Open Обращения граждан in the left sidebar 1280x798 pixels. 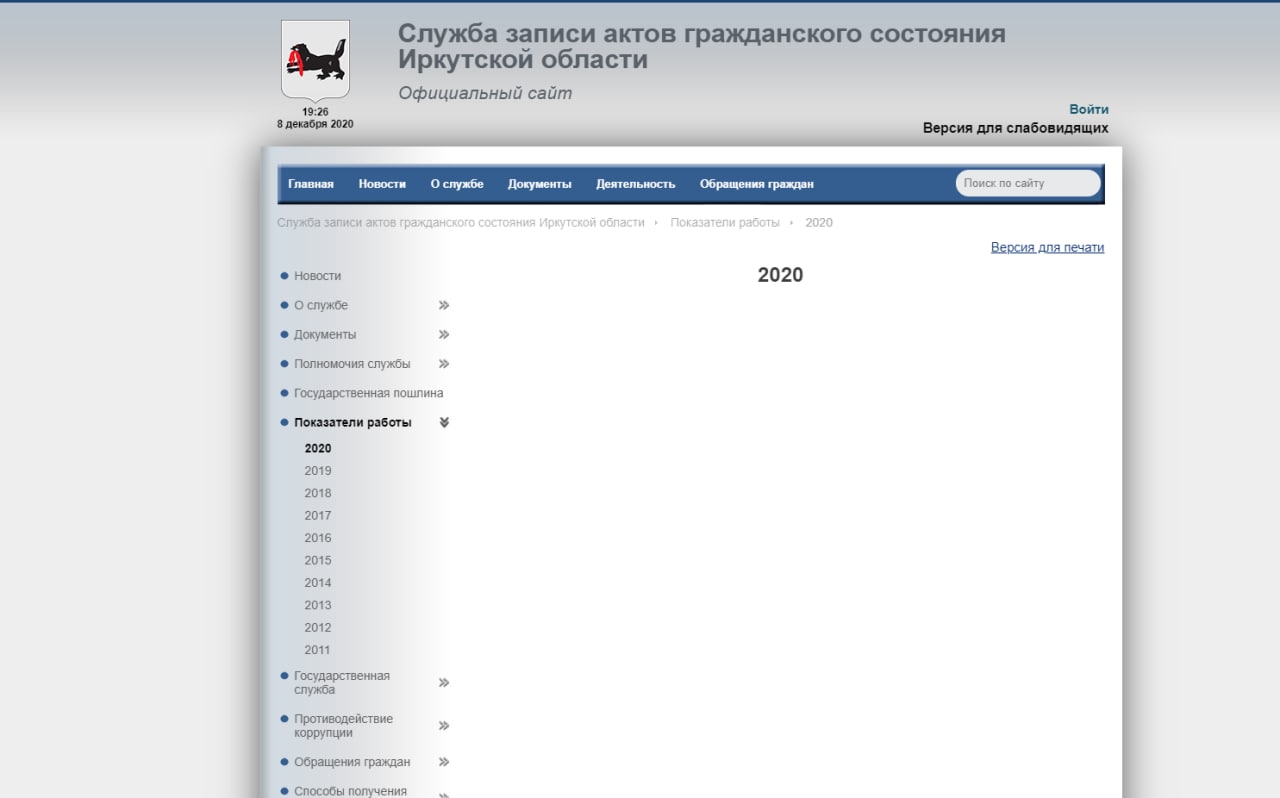(352, 762)
